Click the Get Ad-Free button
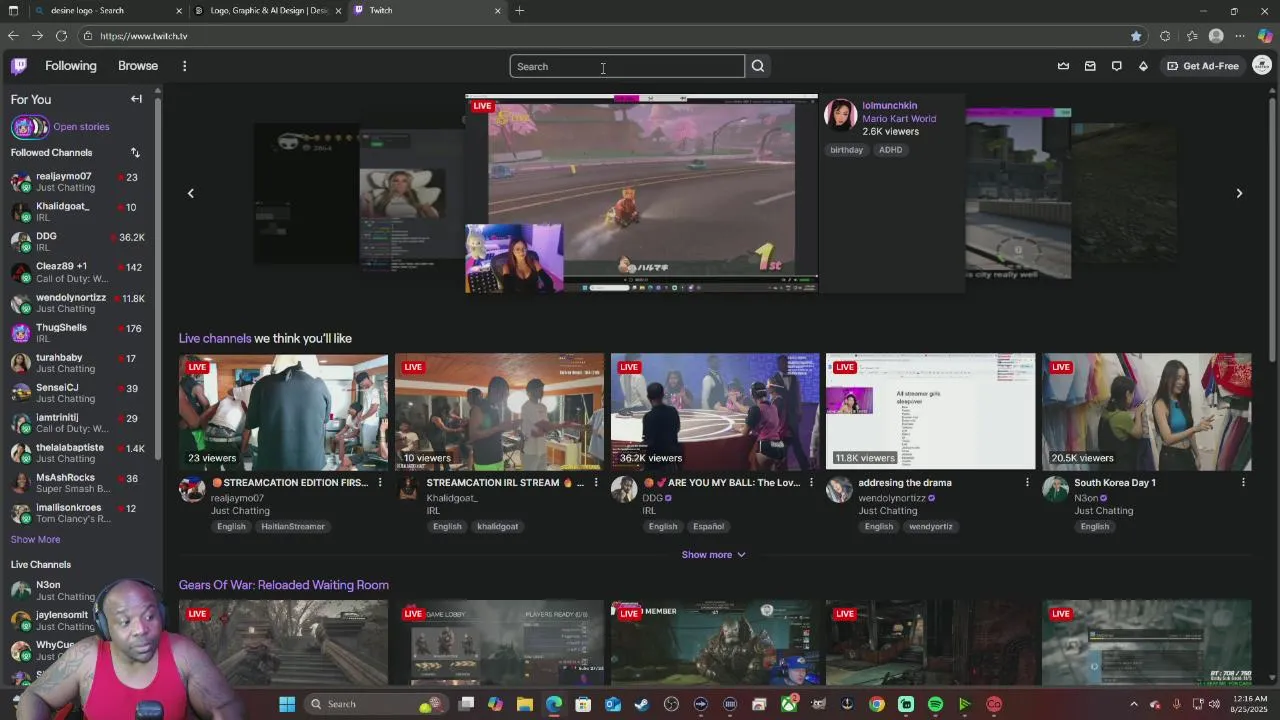The height and width of the screenshot is (720, 1280). pos(1202,66)
